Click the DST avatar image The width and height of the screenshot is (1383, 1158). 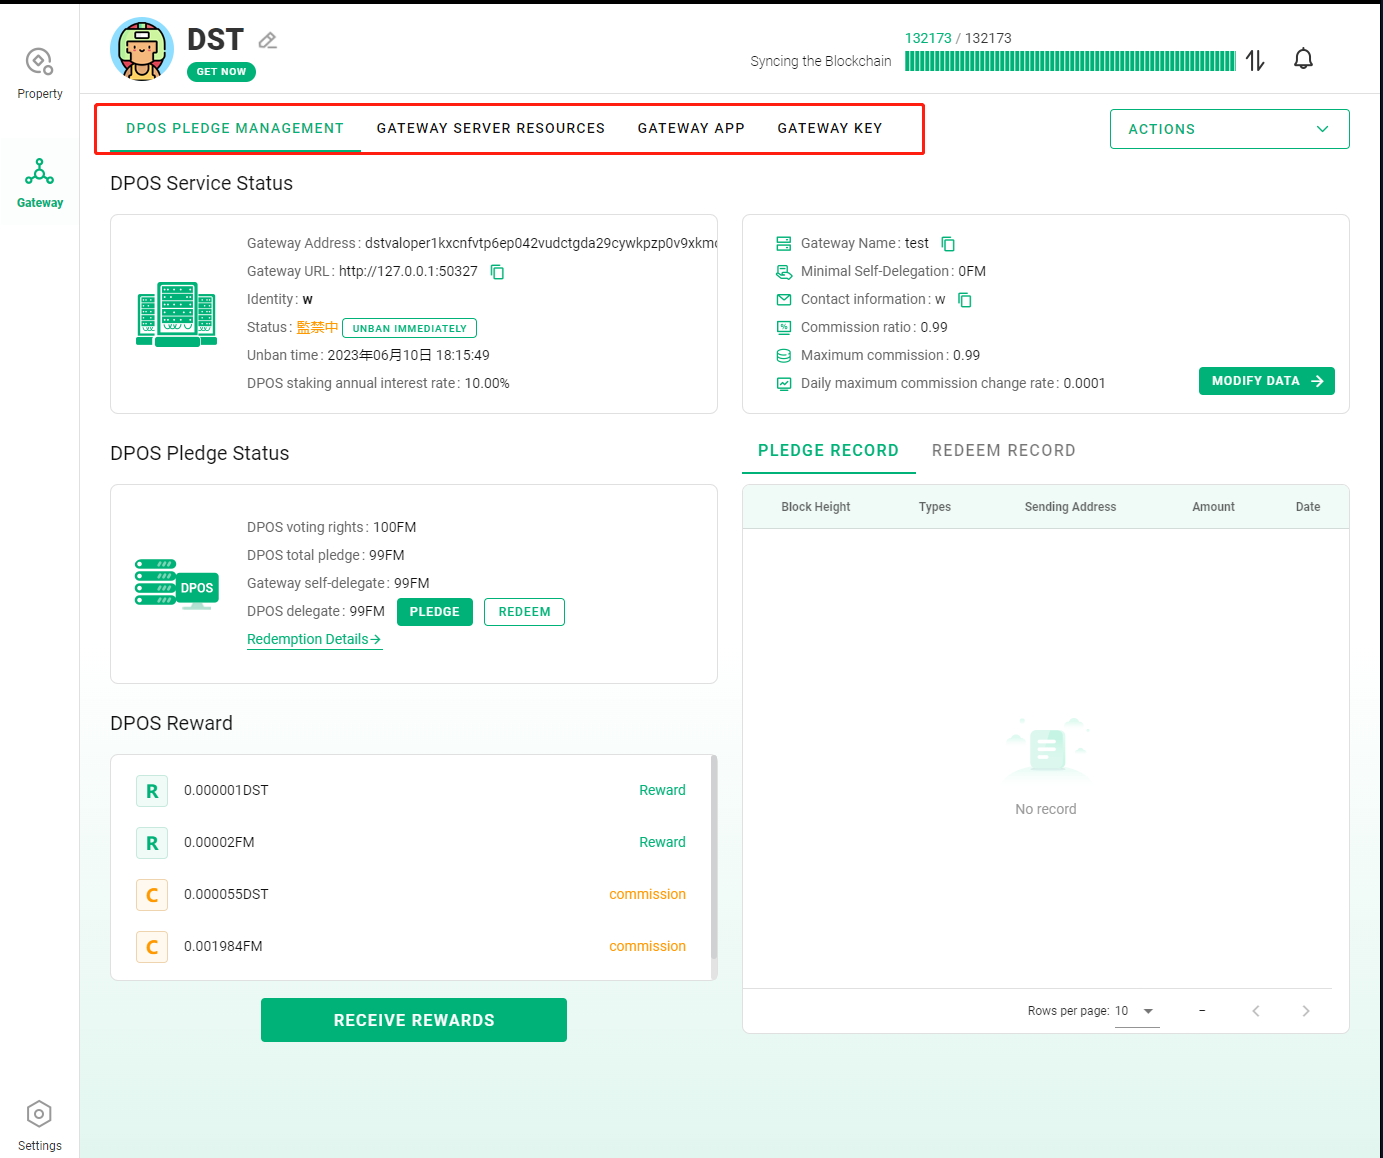pyautogui.click(x=141, y=49)
